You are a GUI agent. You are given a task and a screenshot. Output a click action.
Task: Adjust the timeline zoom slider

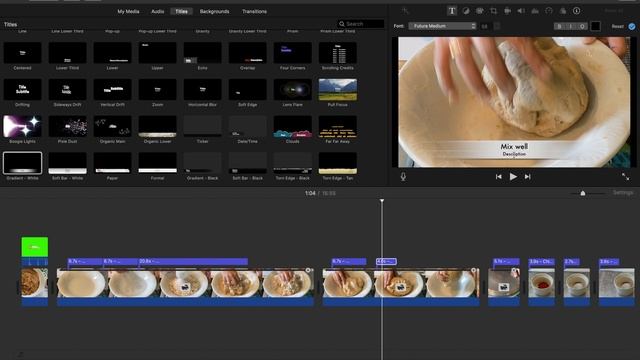(x=583, y=193)
